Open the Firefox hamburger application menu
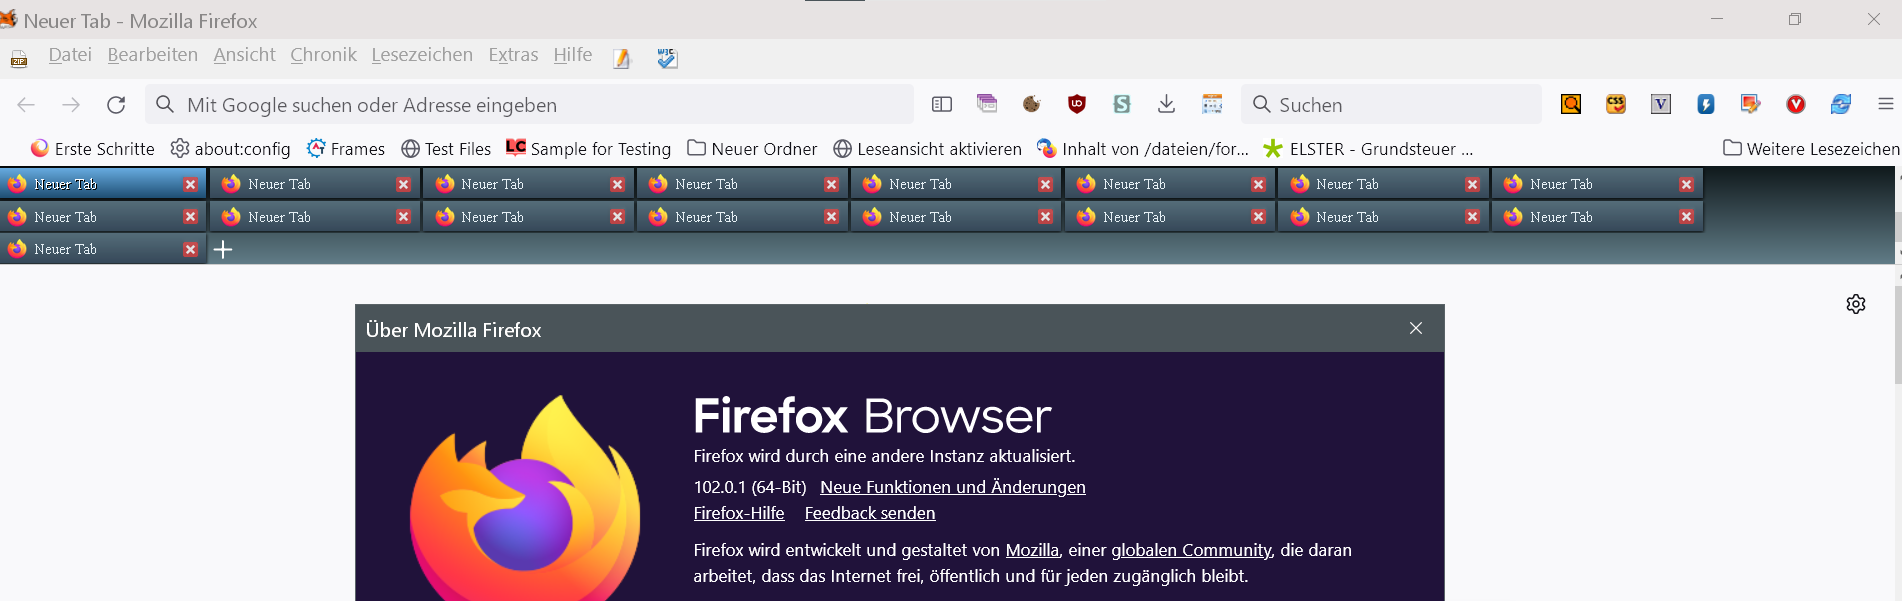 [1886, 104]
